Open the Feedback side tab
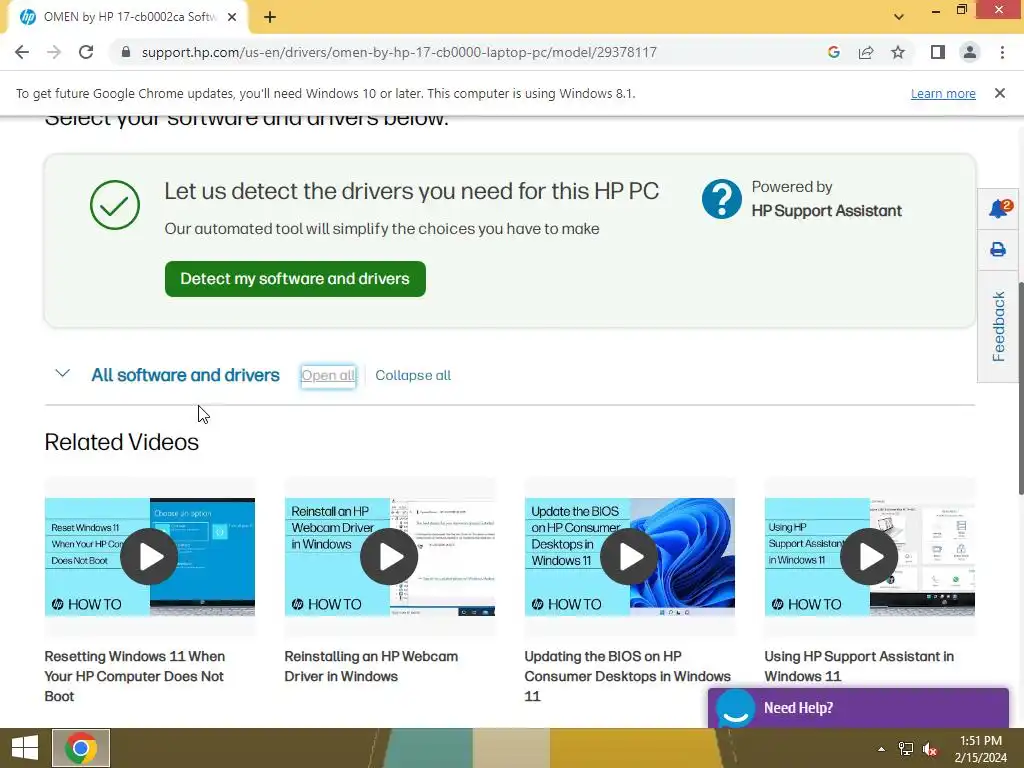This screenshot has height=768, width=1024. click(x=999, y=327)
